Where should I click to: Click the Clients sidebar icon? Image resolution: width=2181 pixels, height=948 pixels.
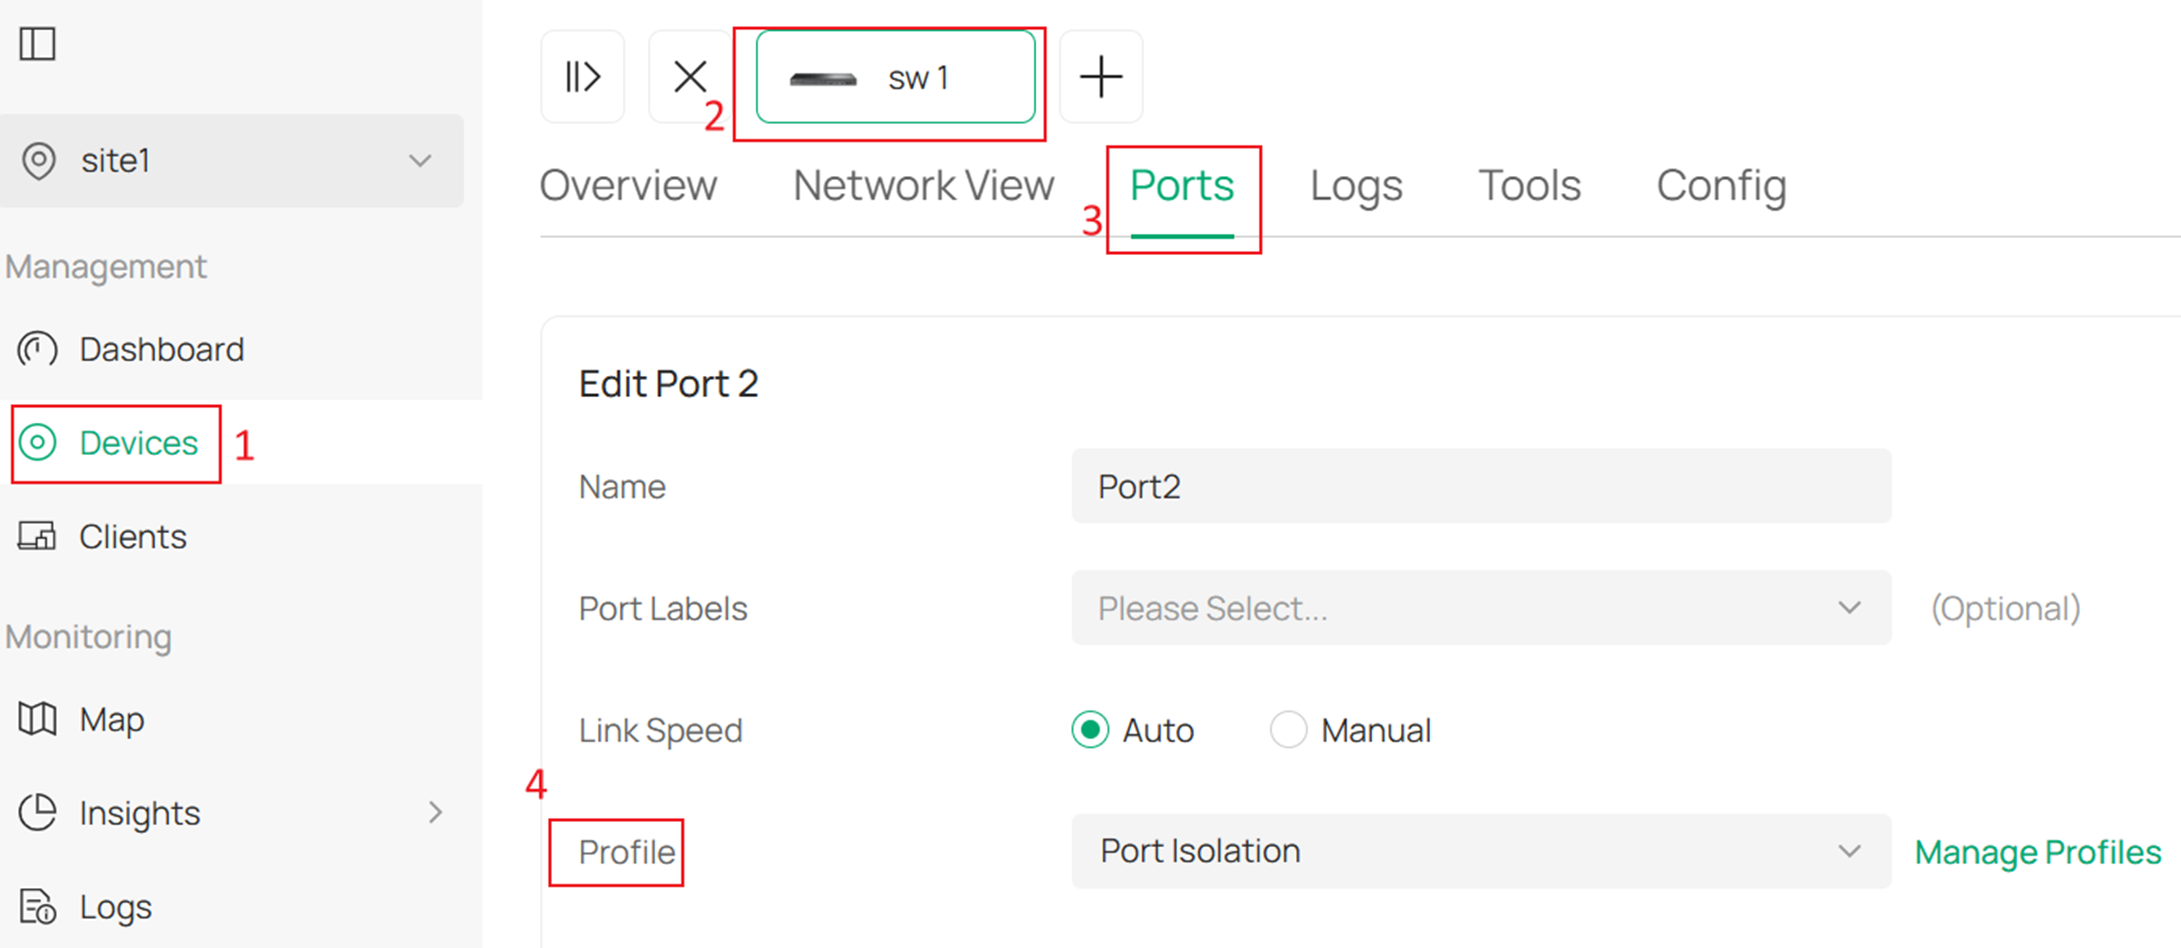(x=38, y=536)
